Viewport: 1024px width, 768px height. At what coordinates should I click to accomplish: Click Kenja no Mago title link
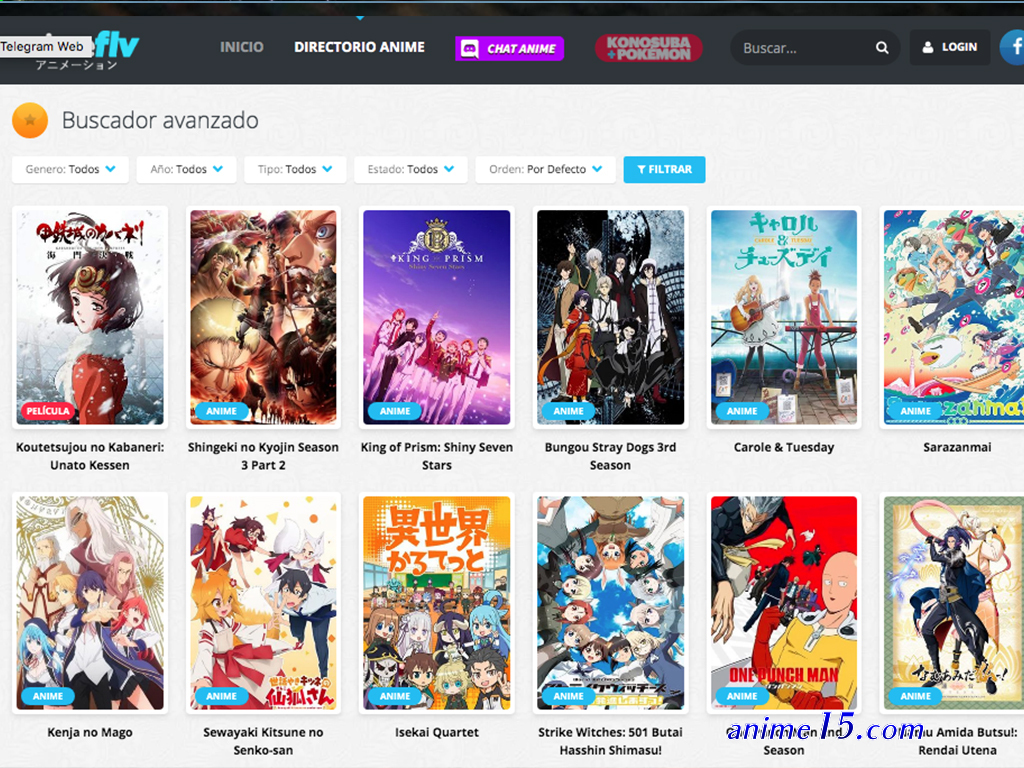pos(90,733)
